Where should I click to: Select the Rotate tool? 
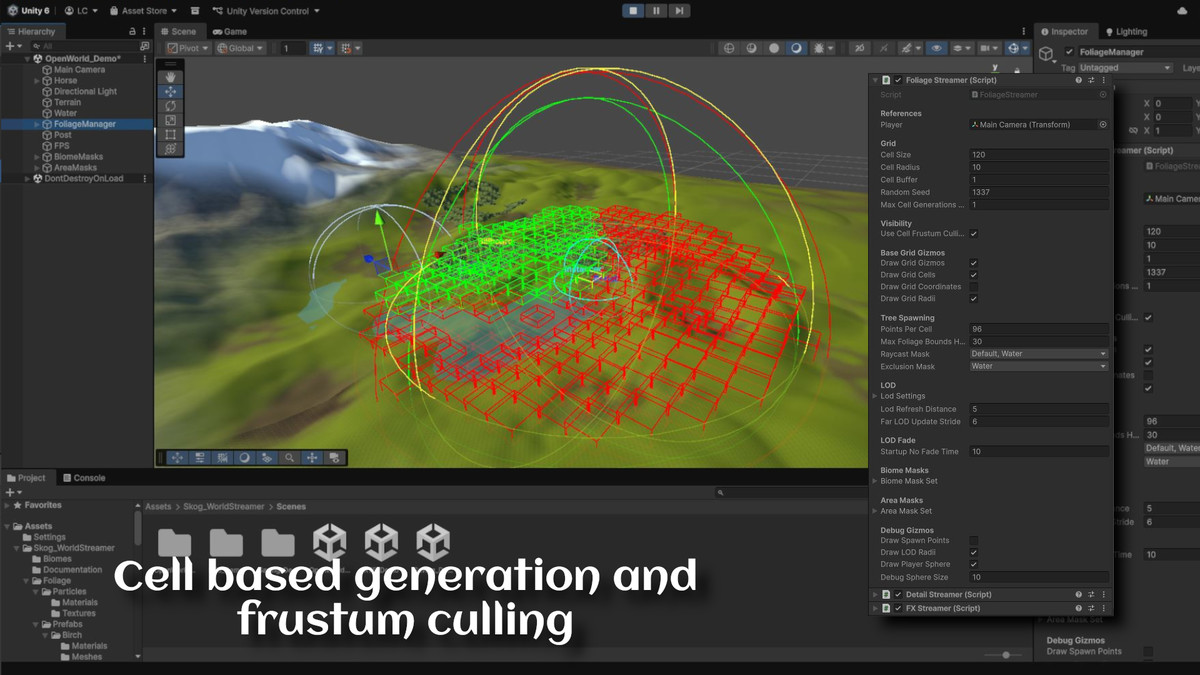point(170,105)
